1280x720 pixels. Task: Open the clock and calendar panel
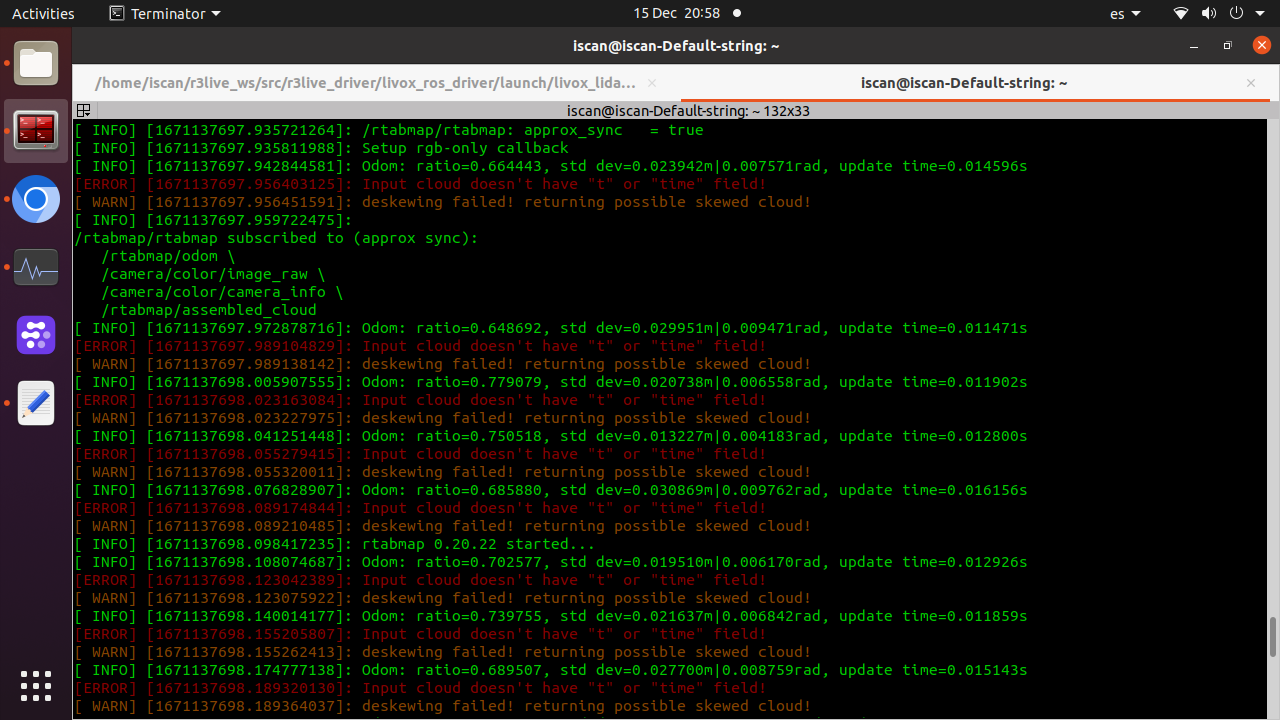click(x=676, y=14)
